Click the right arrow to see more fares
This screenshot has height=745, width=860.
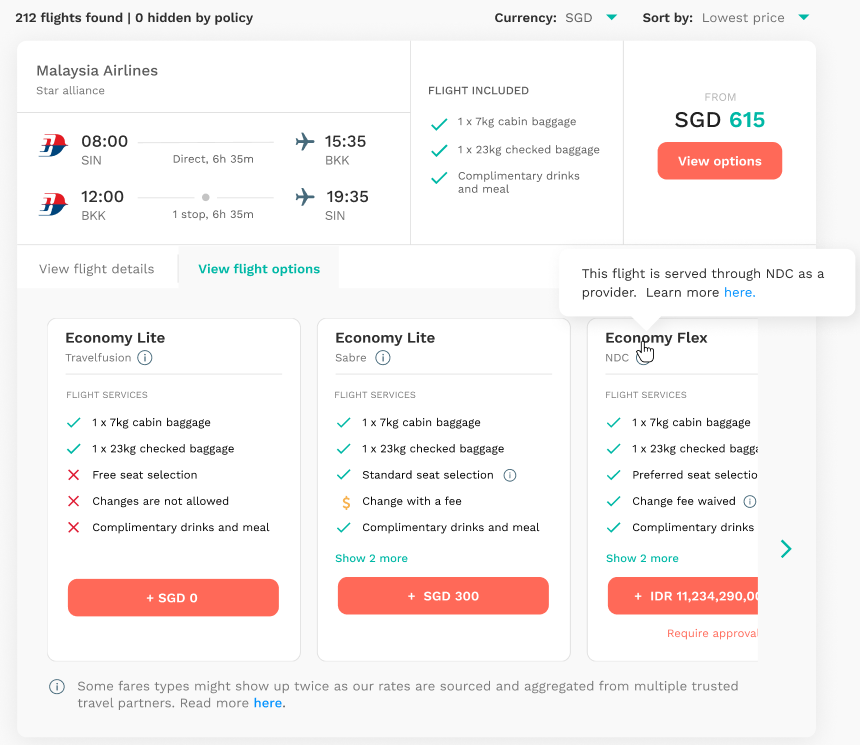pos(786,548)
